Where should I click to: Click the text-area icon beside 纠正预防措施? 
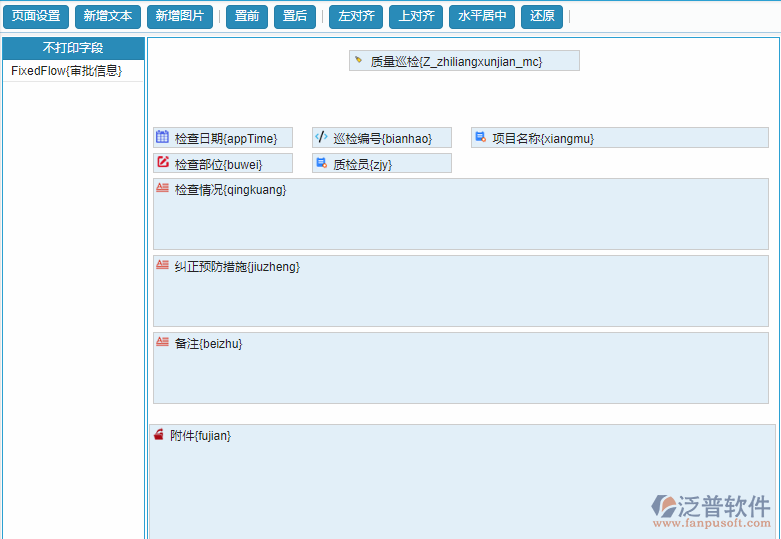162,265
